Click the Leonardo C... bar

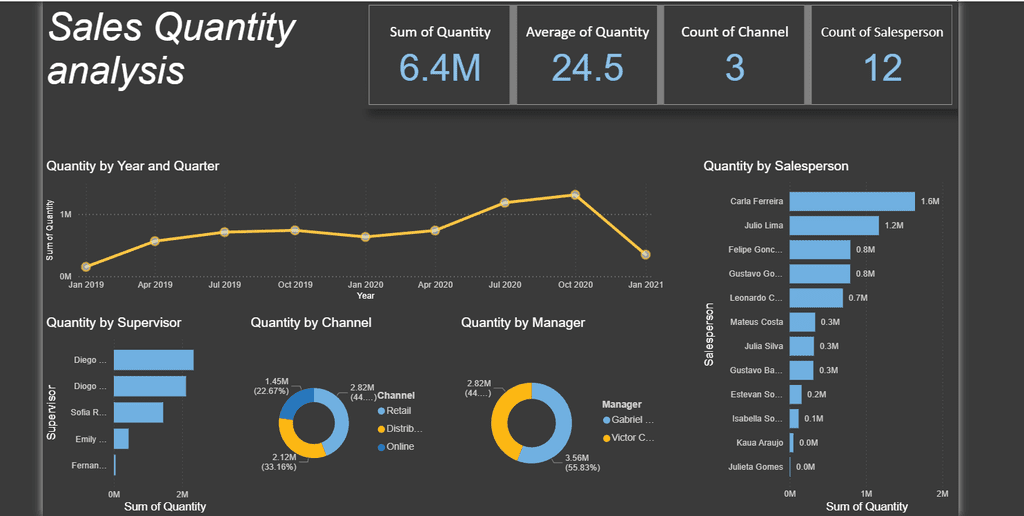point(816,298)
